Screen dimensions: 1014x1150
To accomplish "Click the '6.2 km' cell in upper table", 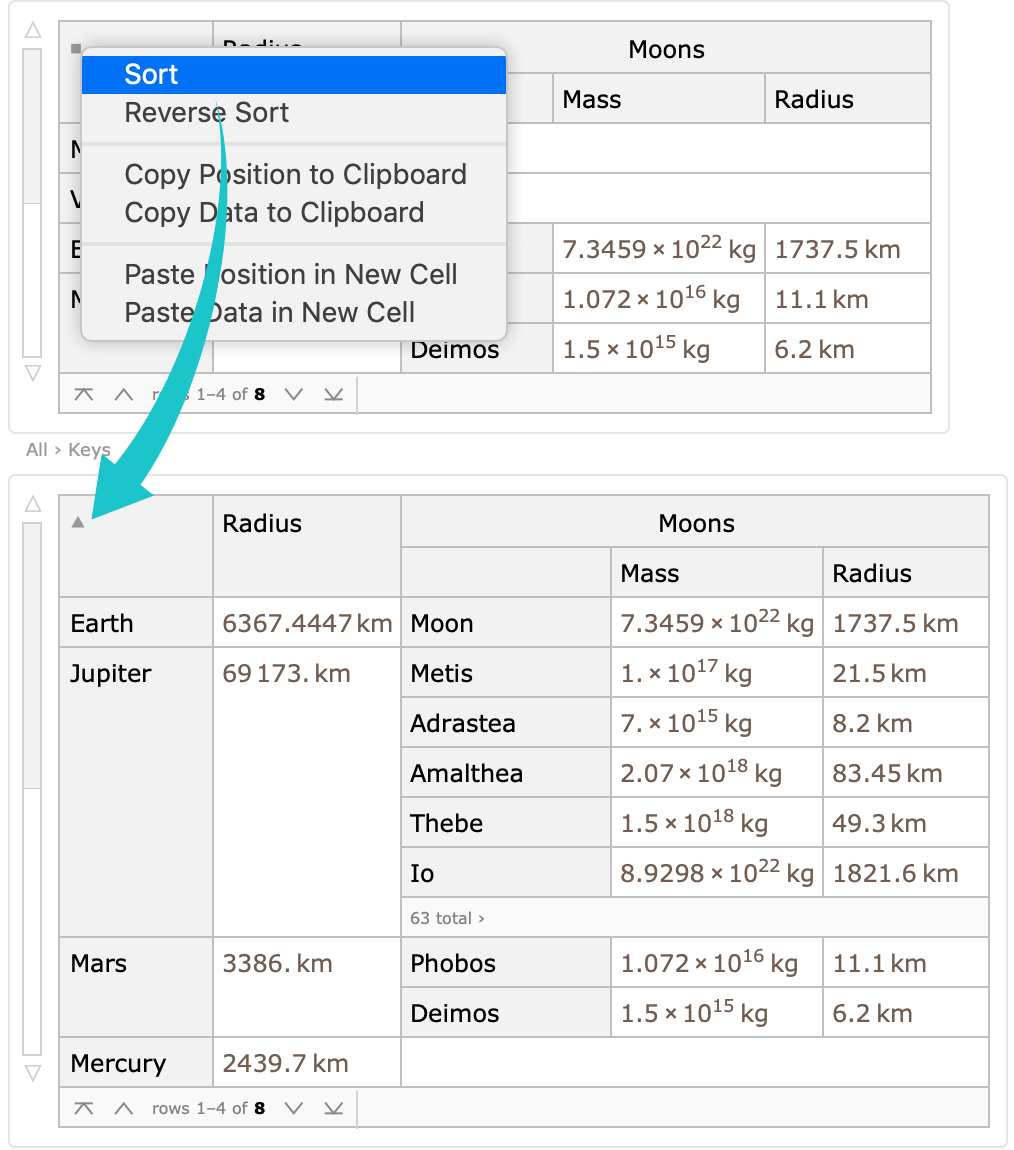I will click(x=848, y=349).
